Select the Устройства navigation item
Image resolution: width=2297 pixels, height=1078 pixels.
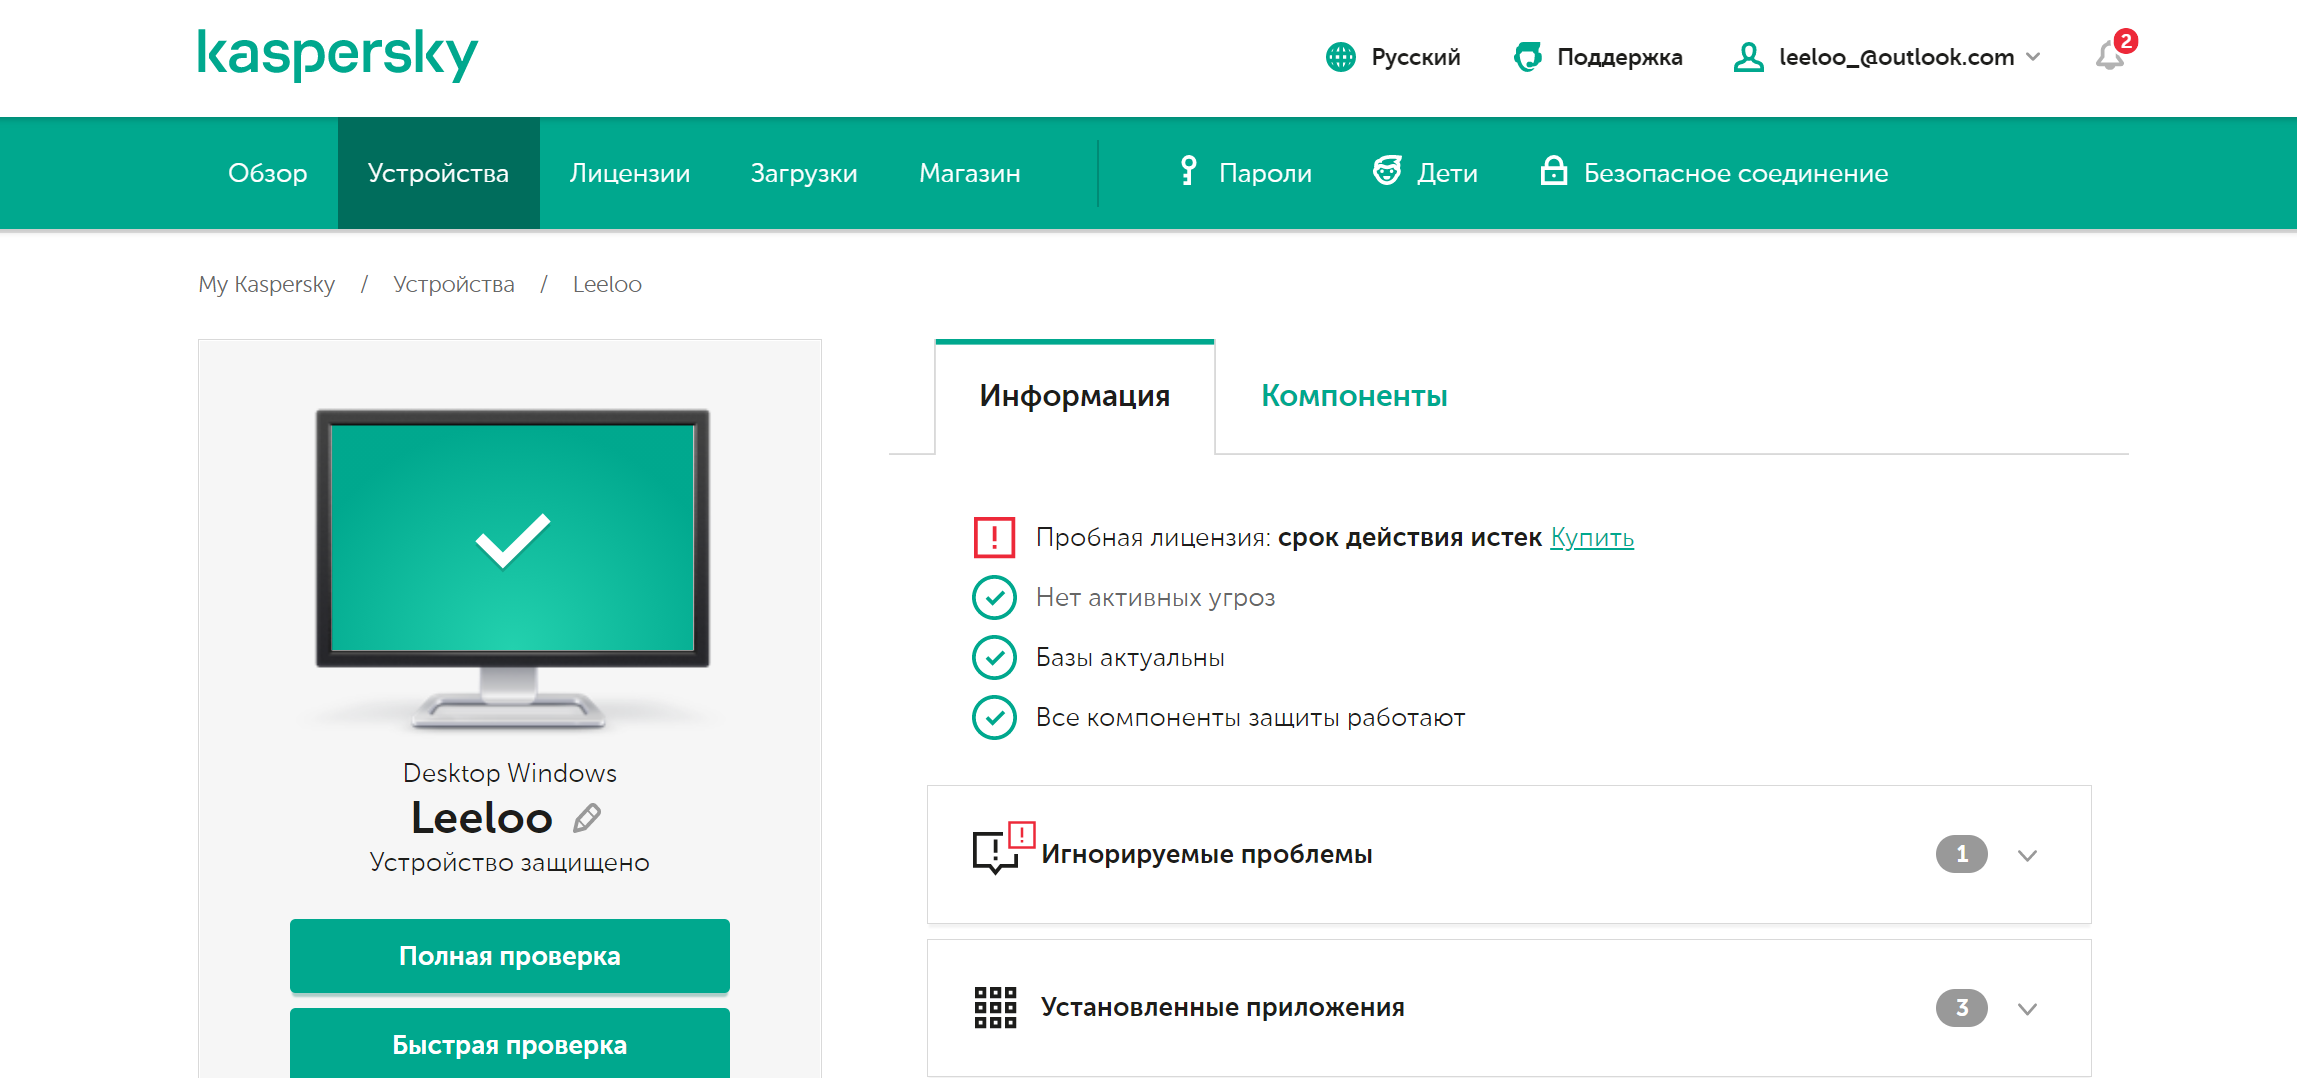[438, 173]
